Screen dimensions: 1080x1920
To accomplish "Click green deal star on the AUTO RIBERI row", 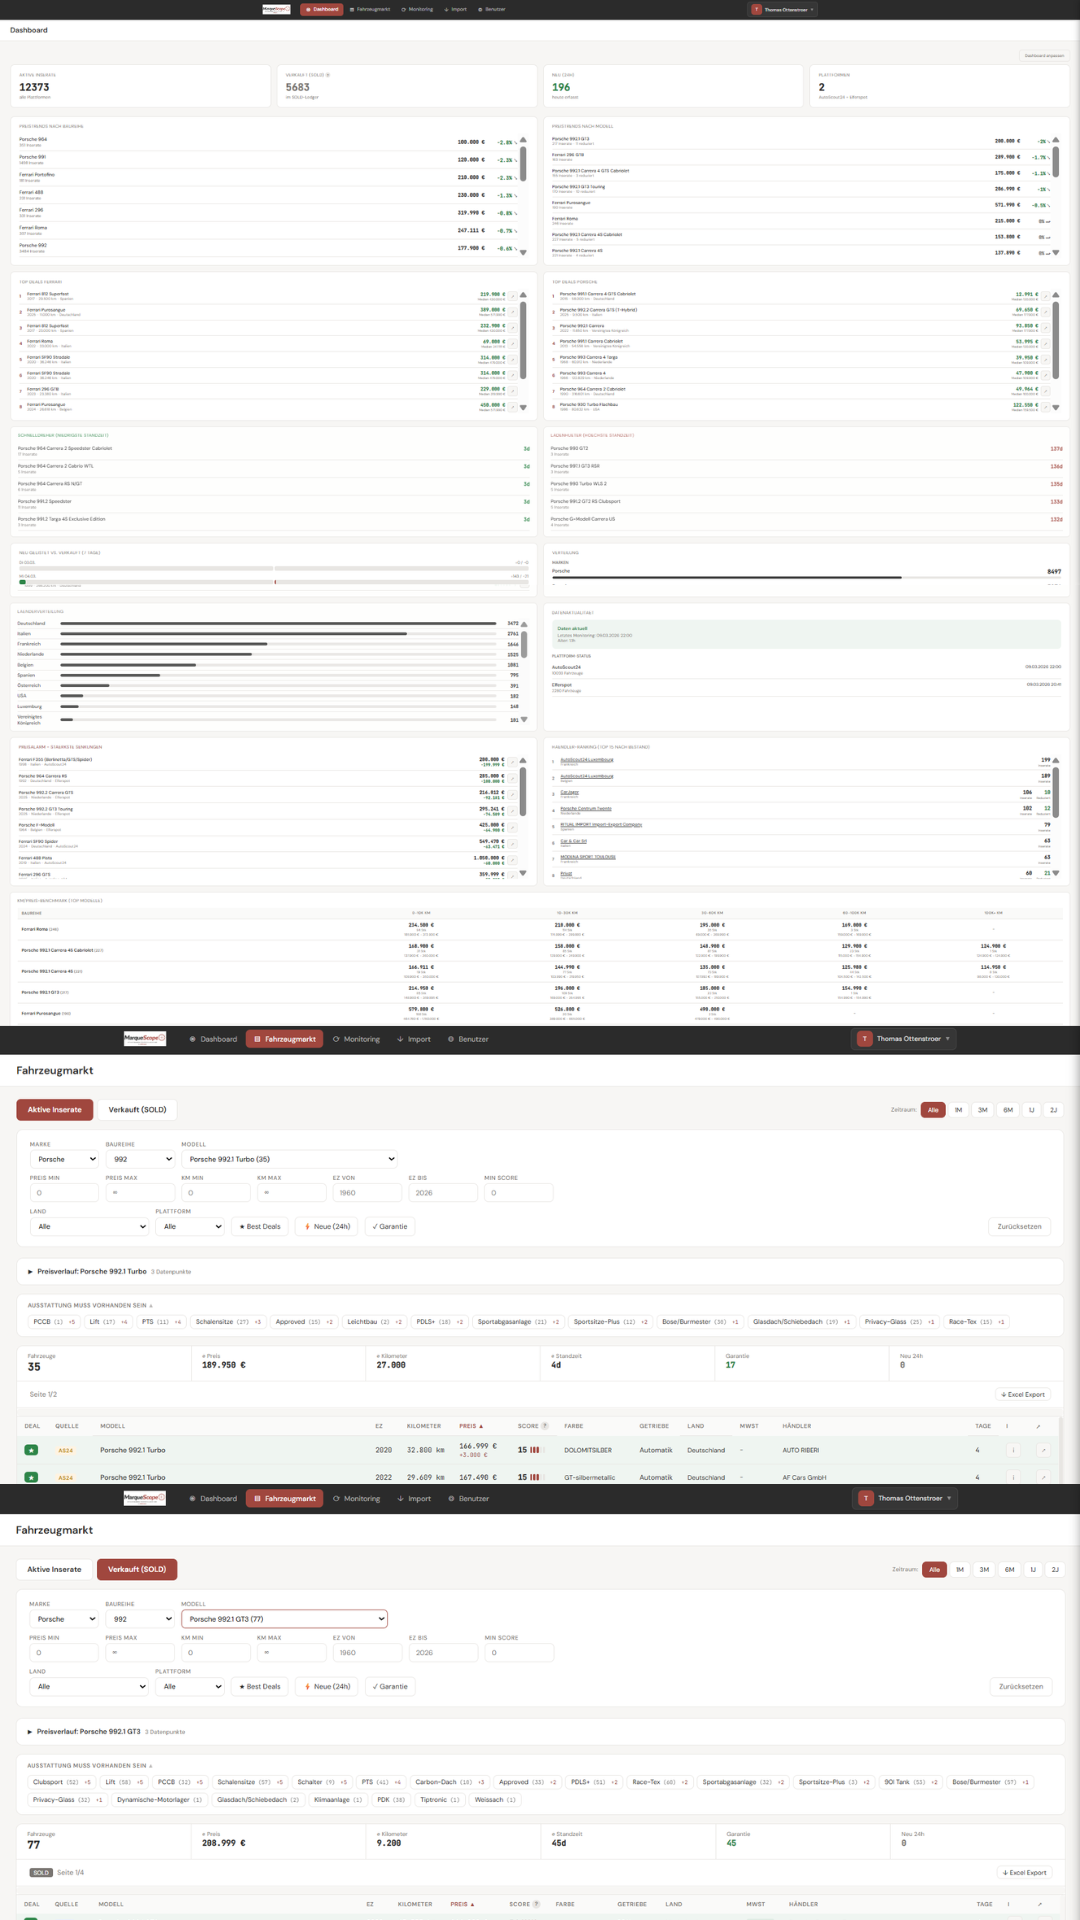I will click(x=31, y=1449).
